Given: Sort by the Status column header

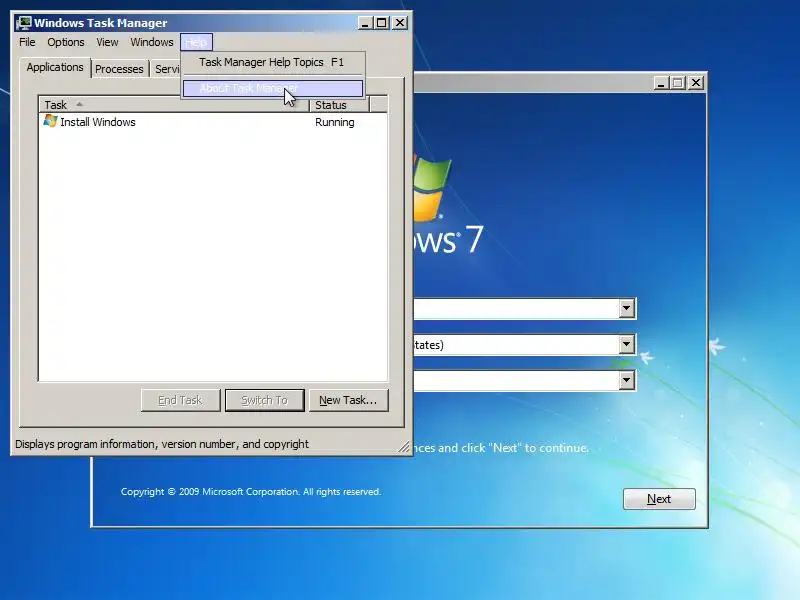Looking at the screenshot, I should tap(339, 105).
